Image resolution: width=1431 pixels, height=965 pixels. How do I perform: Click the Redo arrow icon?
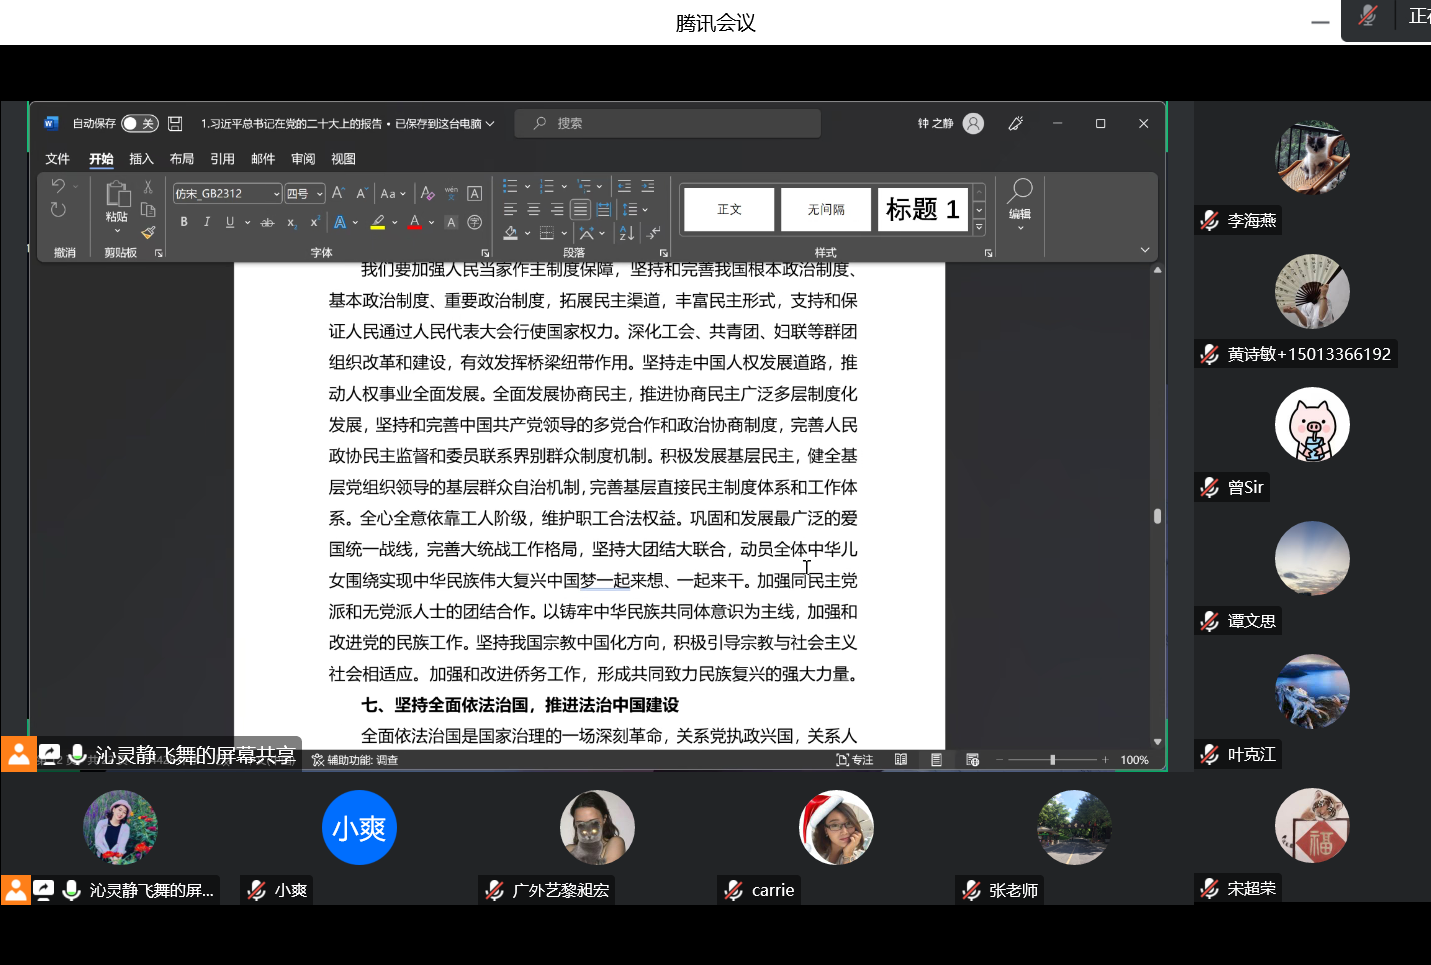[x=58, y=210]
